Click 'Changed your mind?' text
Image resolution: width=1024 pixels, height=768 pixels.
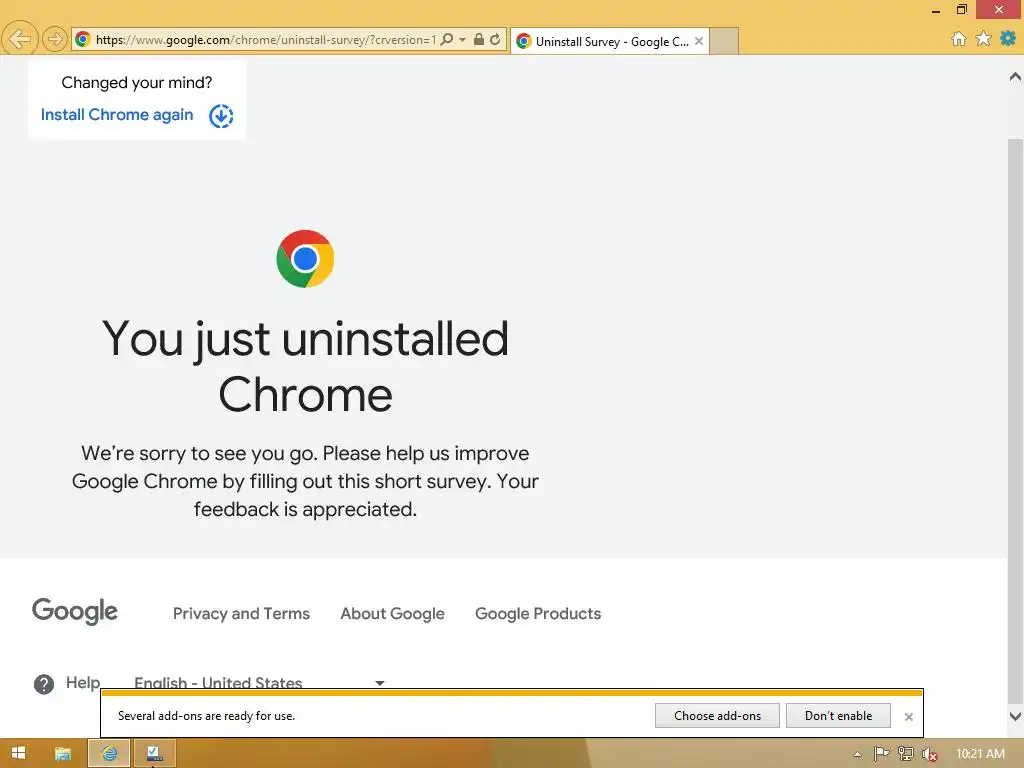(x=136, y=82)
